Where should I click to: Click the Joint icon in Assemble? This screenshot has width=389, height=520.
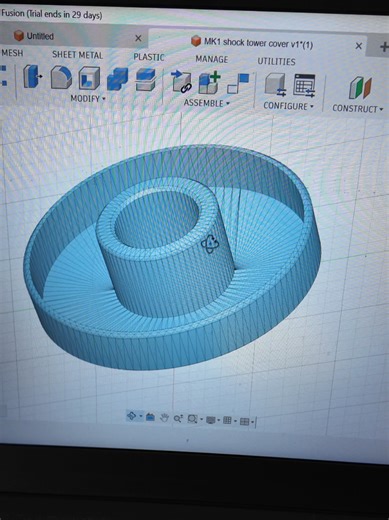[238, 83]
